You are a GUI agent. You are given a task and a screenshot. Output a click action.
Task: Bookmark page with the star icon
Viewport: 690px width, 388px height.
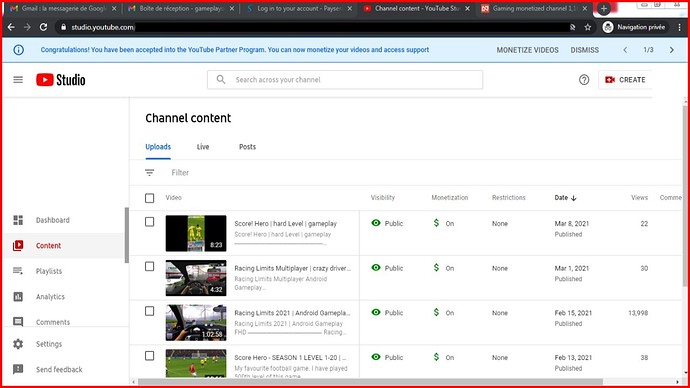[587, 27]
